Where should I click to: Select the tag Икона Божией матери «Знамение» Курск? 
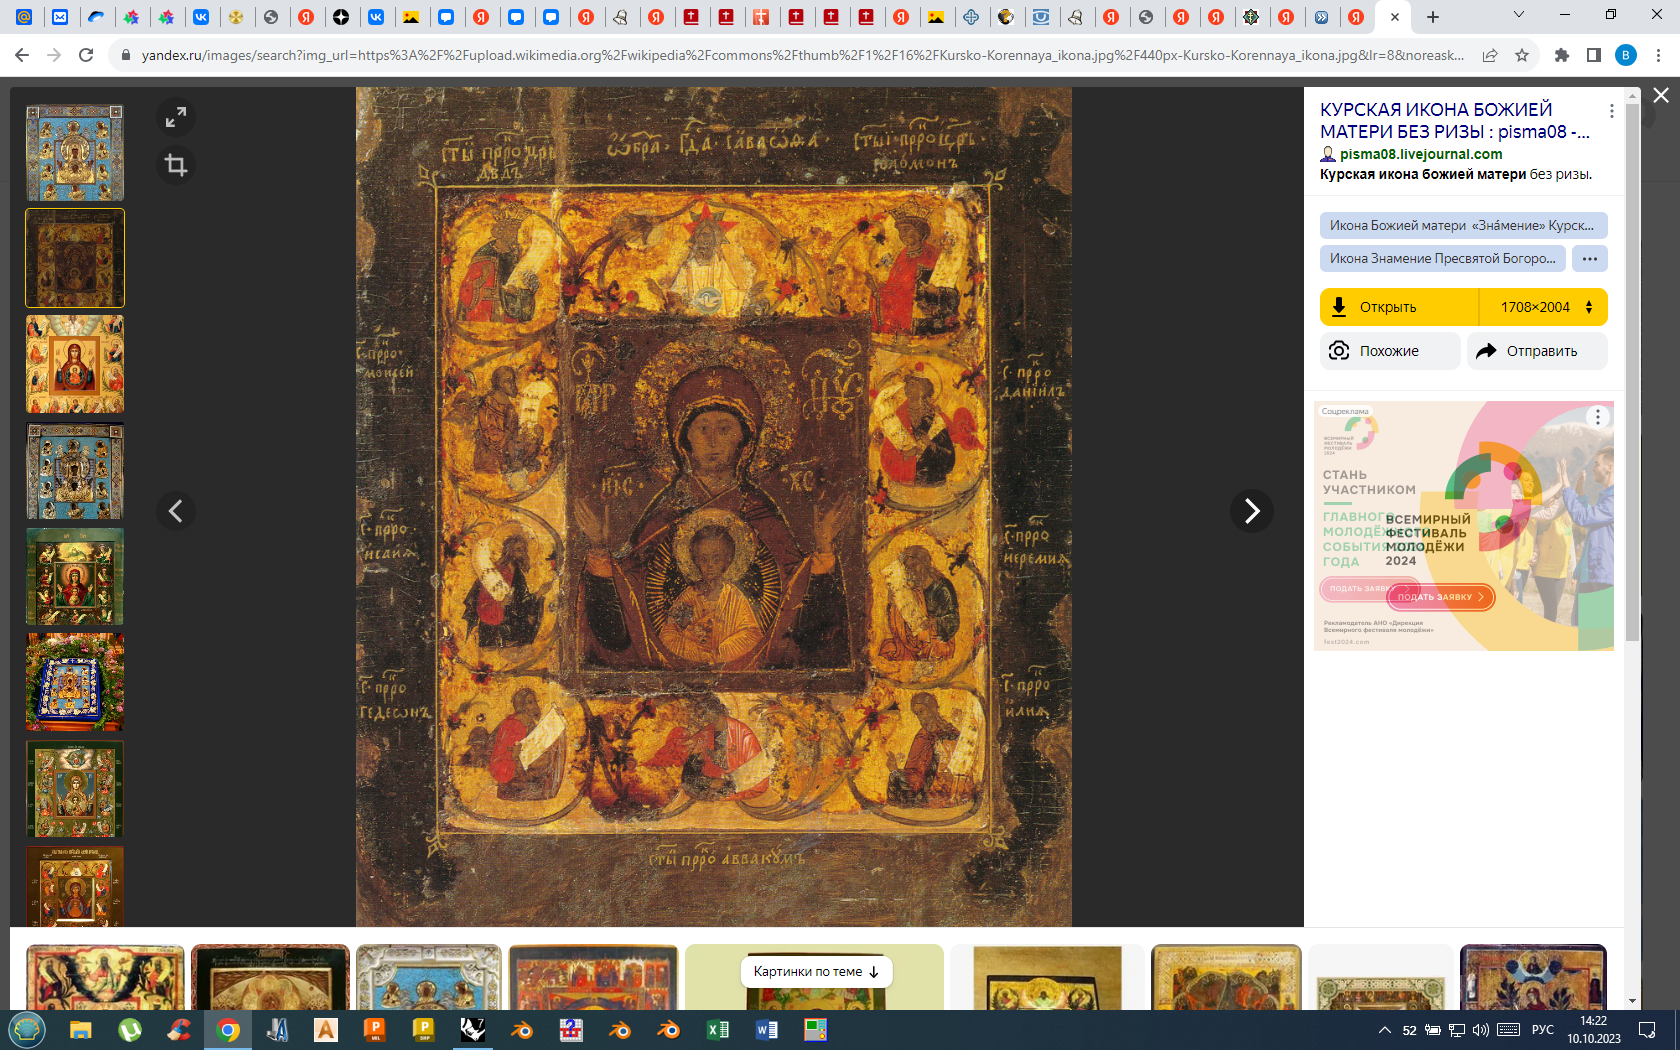(x=1463, y=225)
